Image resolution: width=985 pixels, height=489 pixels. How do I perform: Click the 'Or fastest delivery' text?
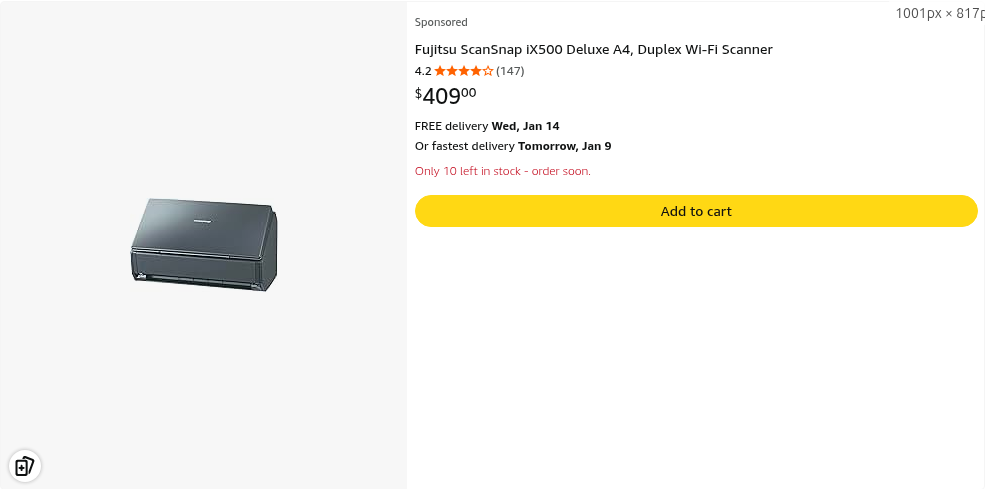tap(465, 146)
